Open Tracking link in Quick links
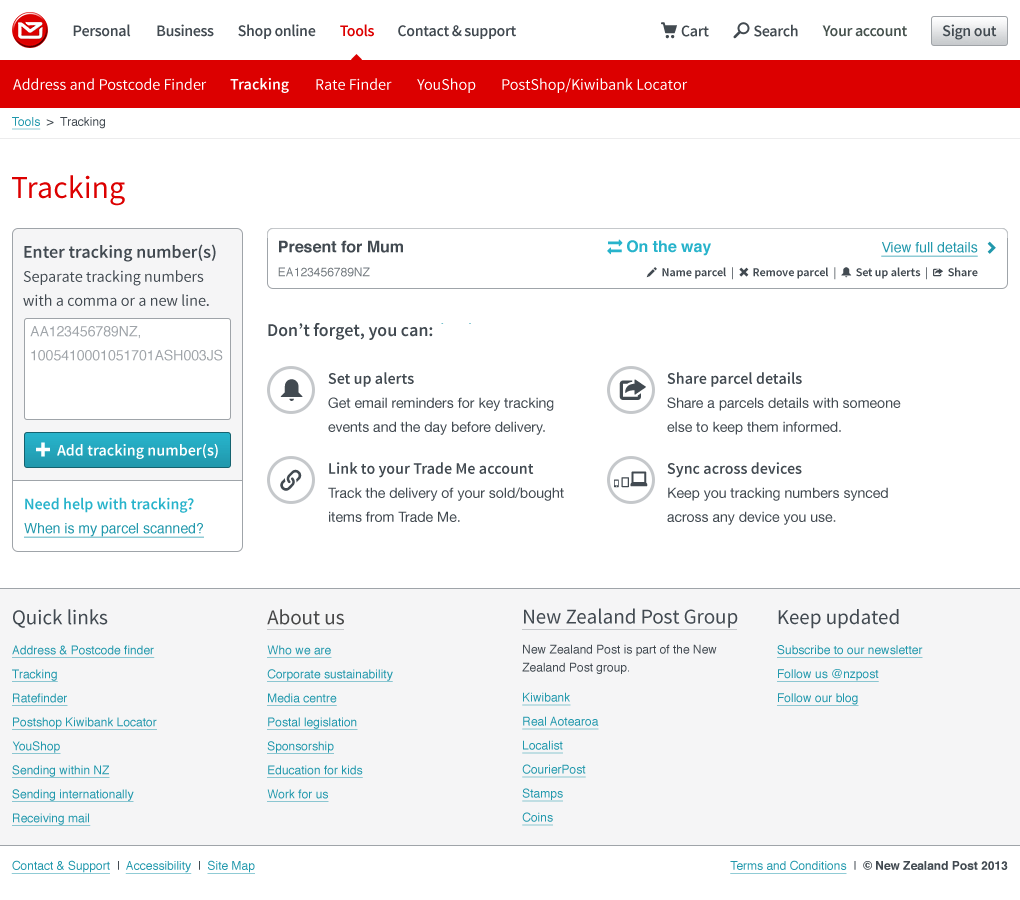The image size is (1020, 900). point(34,674)
